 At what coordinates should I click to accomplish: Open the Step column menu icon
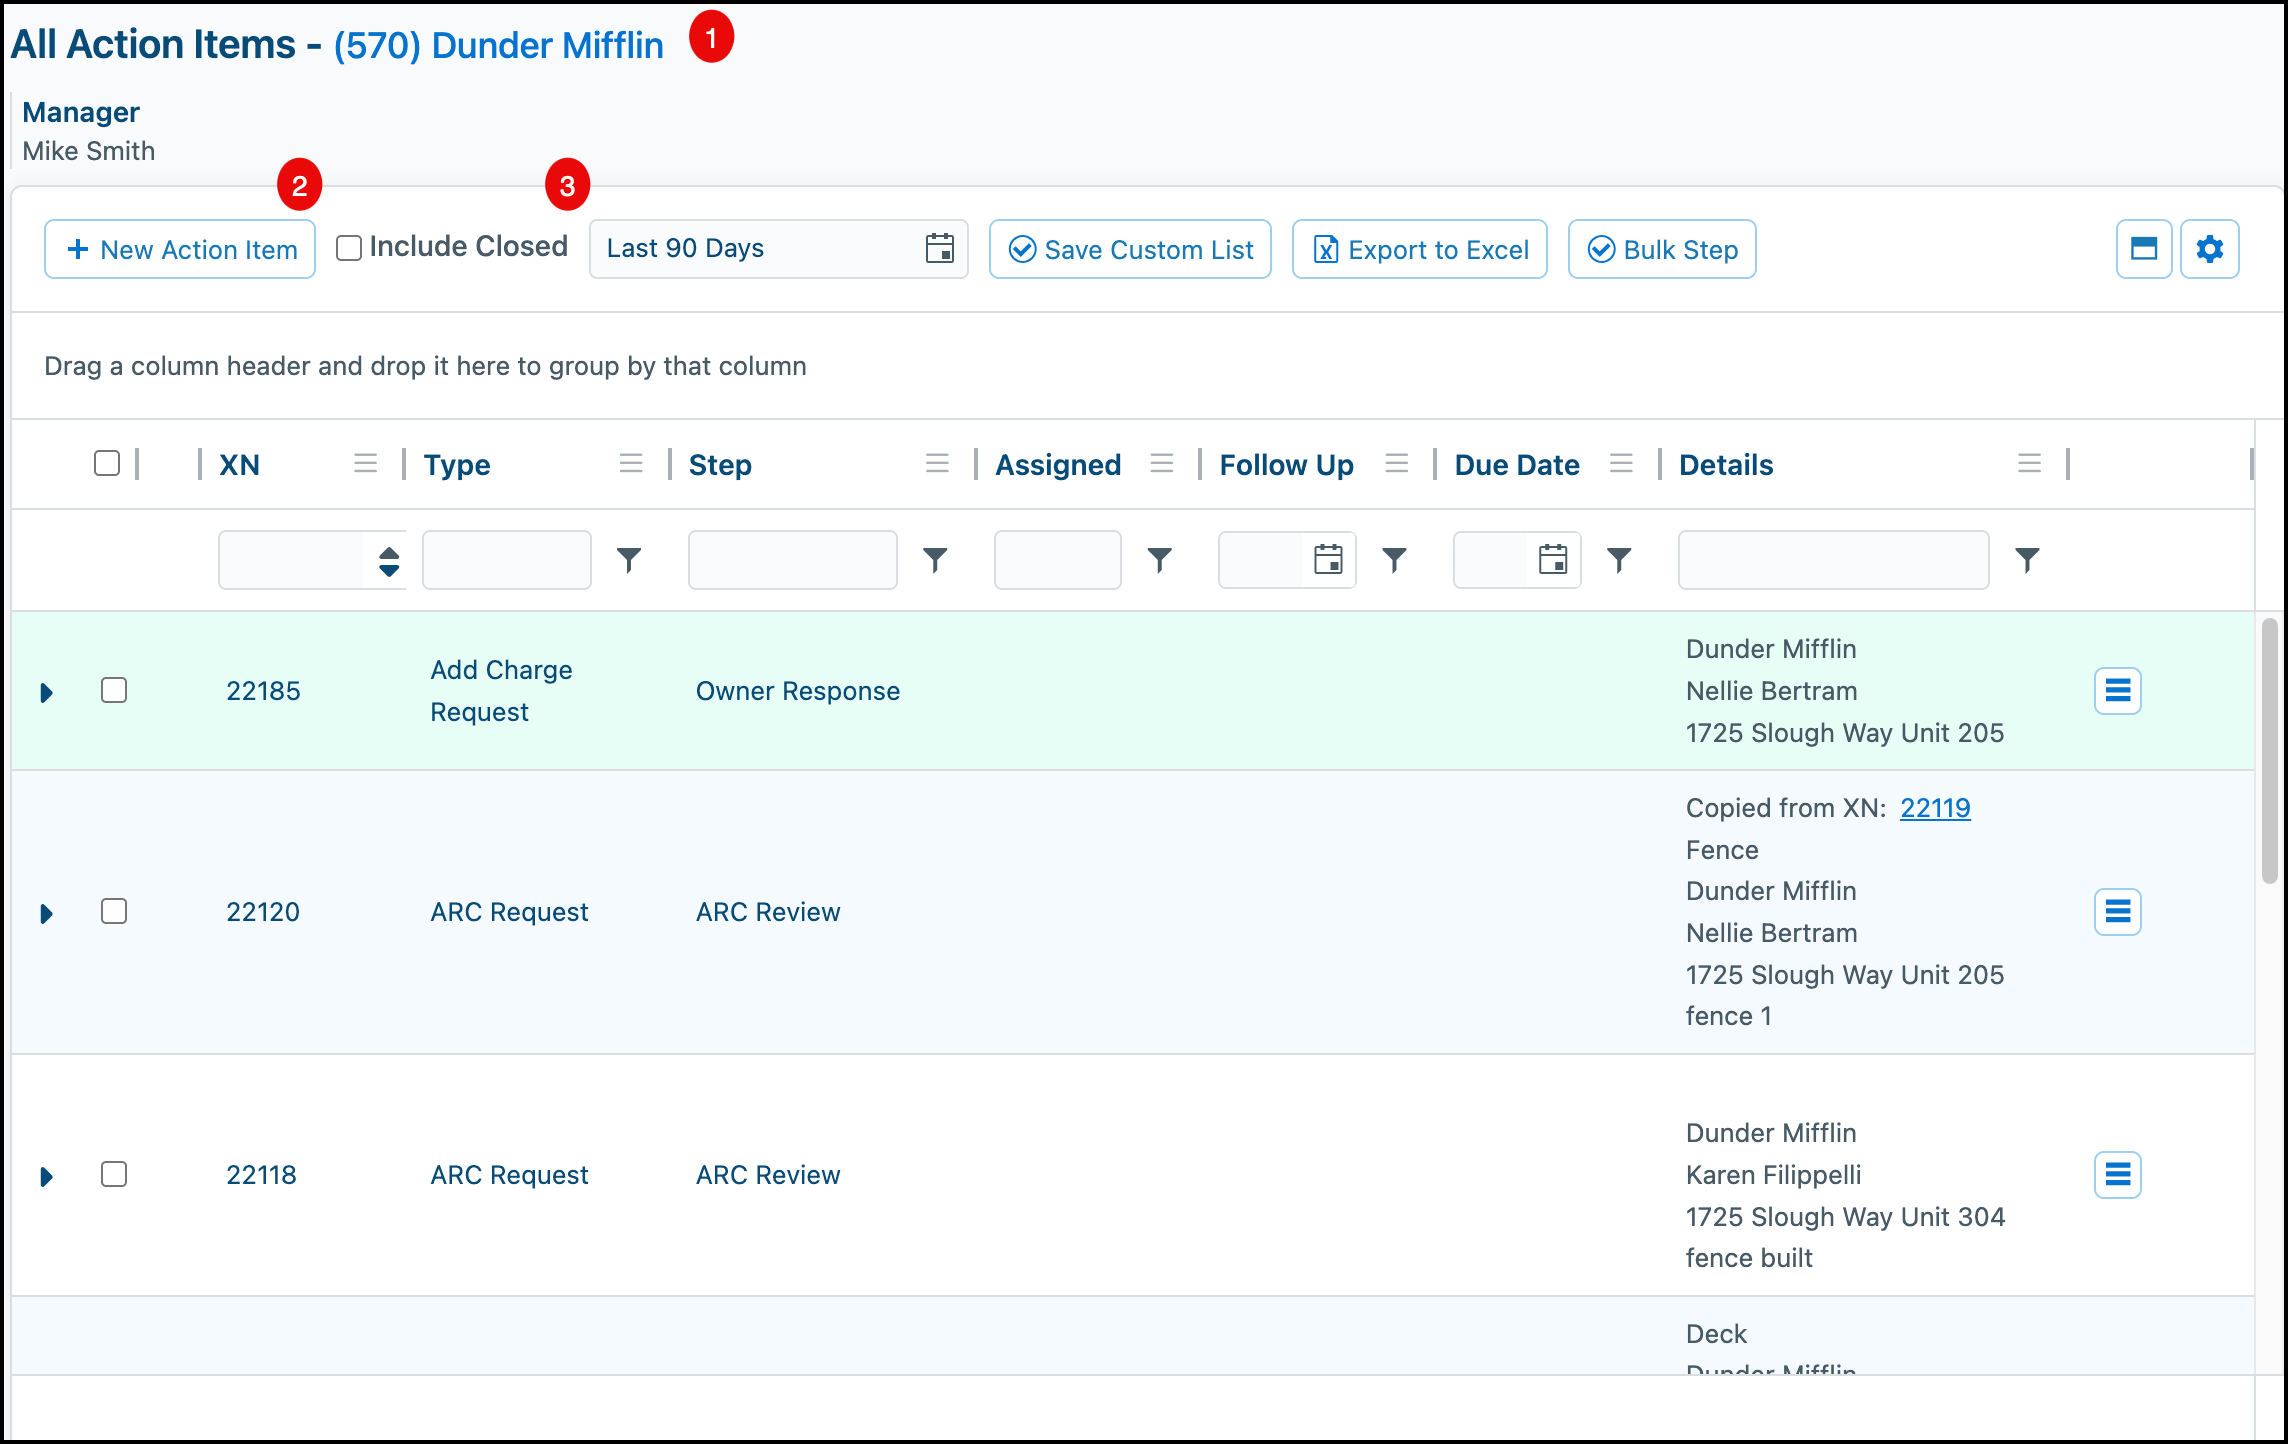937,463
